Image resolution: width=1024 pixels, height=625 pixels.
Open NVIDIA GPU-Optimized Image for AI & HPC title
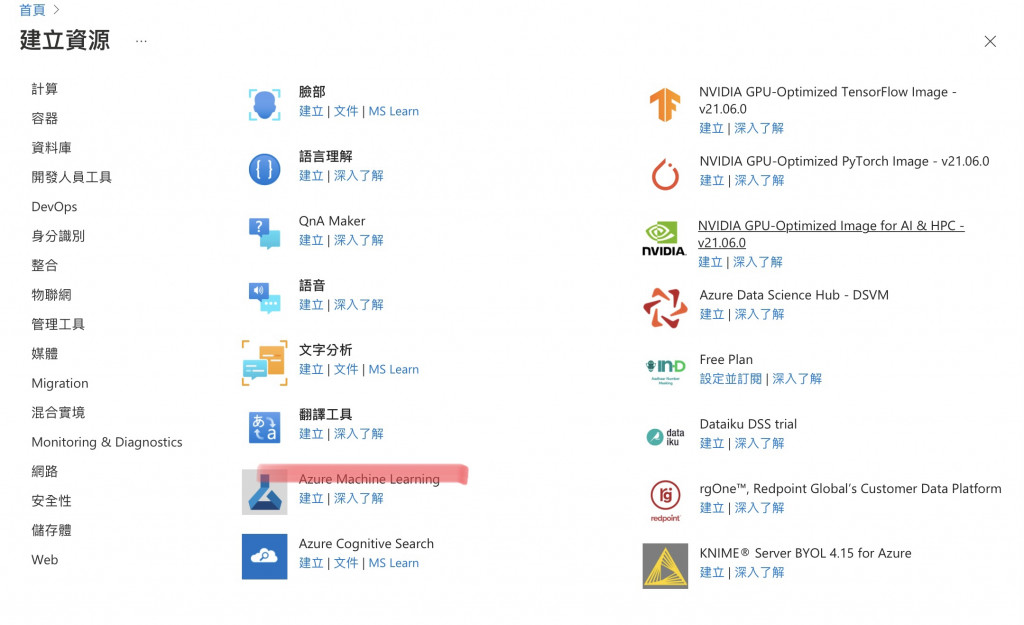[831, 234]
